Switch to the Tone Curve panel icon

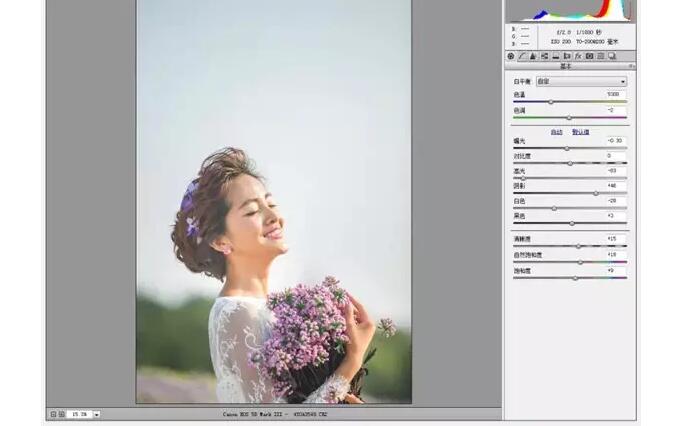tap(521, 56)
